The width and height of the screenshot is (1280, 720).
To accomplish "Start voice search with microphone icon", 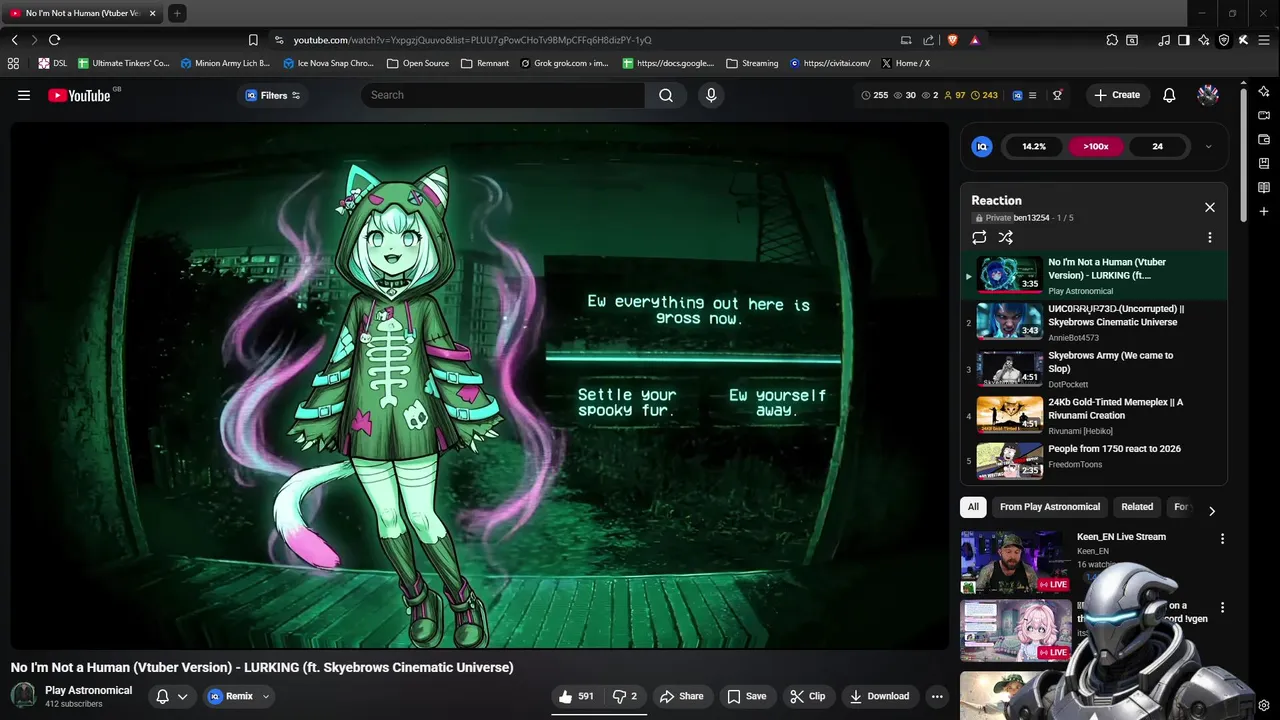I will click(711, 95).
